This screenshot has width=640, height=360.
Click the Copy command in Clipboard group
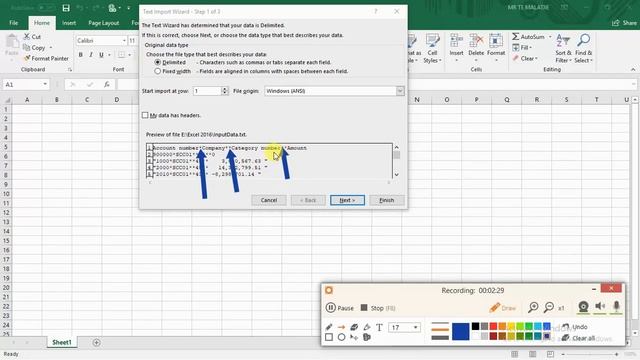[x=38, y=47]
